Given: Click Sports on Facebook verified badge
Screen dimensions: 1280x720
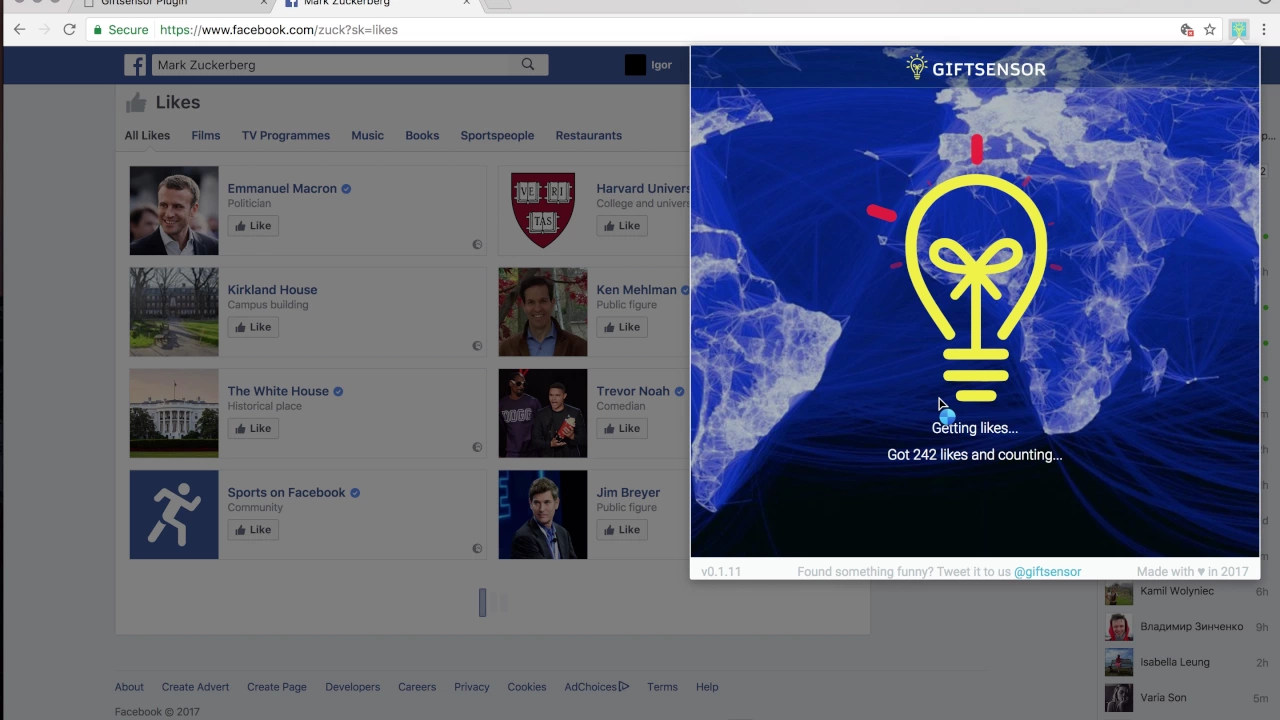Looking at the screenshot, I should [x=355, y=492].
